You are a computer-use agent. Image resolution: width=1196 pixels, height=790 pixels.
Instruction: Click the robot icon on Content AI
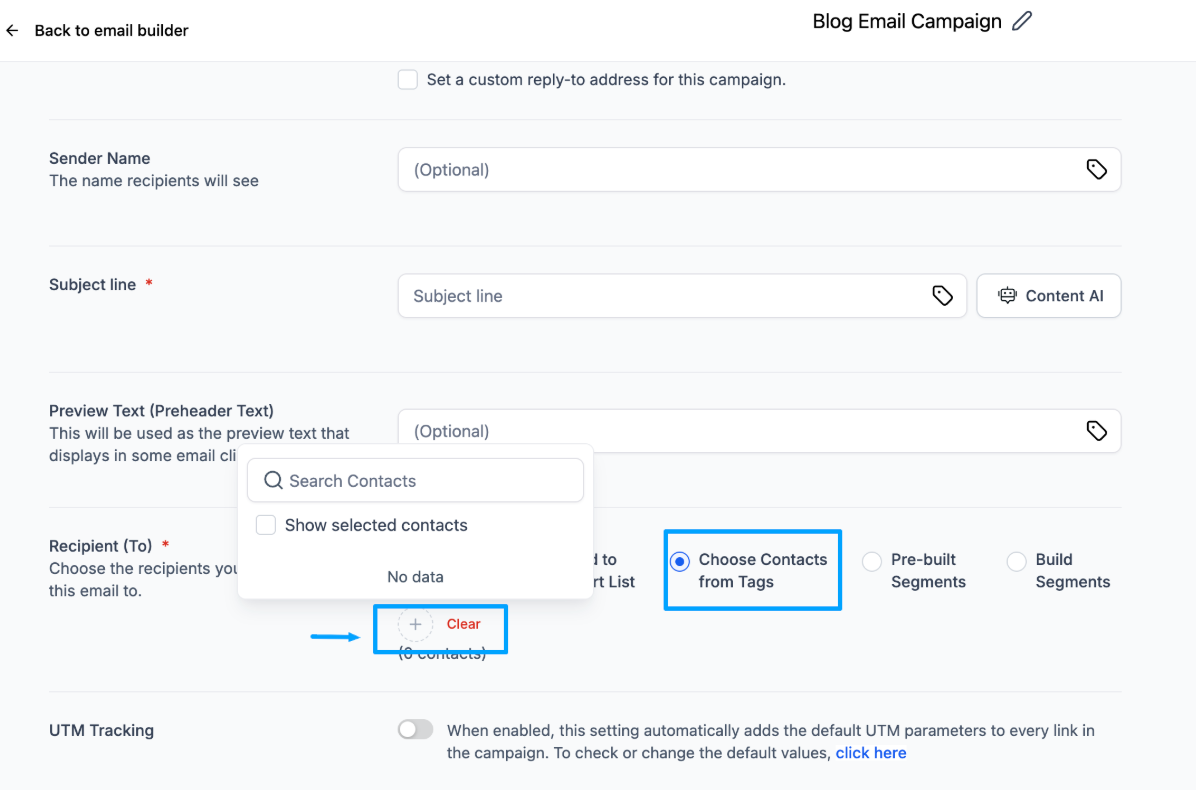[1007, 296]
